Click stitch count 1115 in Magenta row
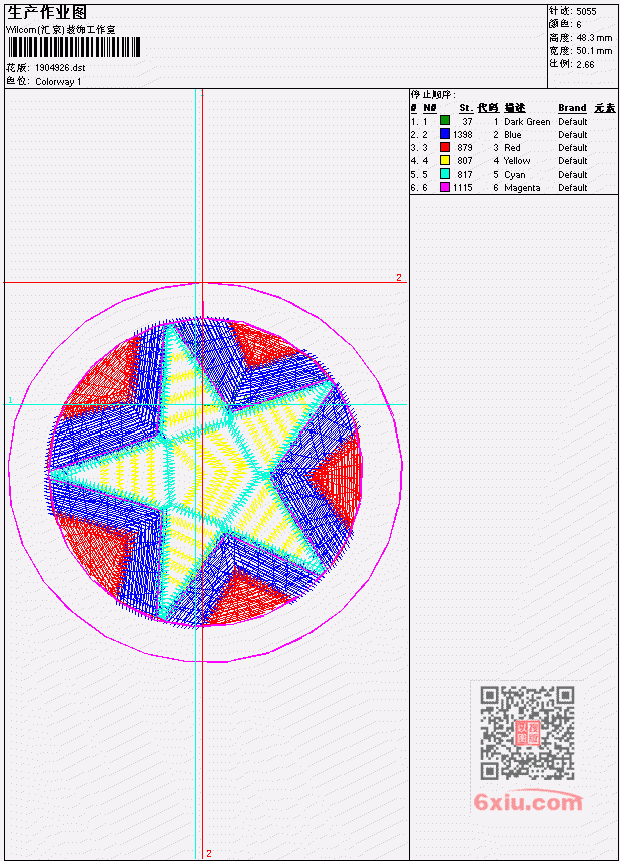620x861 pixels. pos(462,188)
